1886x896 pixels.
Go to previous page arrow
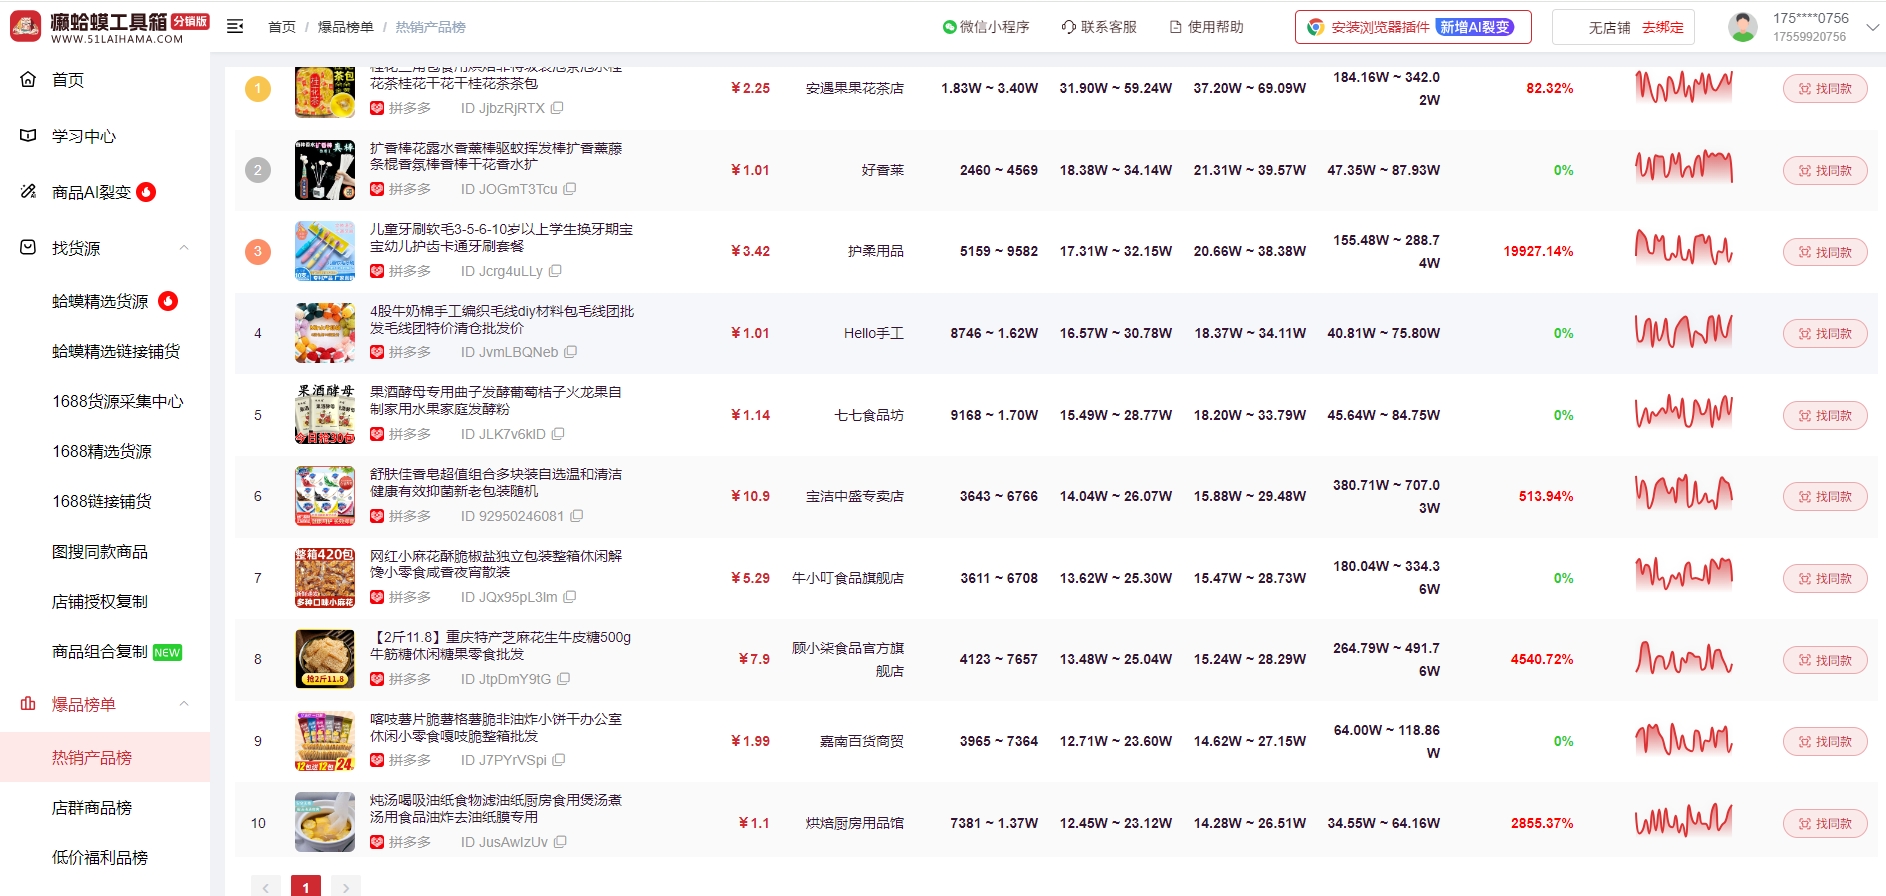tap(266, 886)
